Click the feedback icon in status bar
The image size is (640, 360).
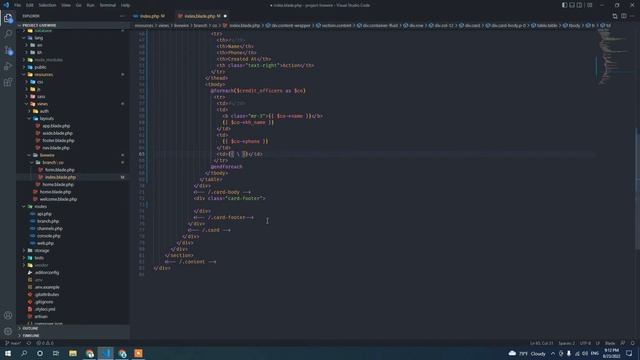(x=623, y=343)
